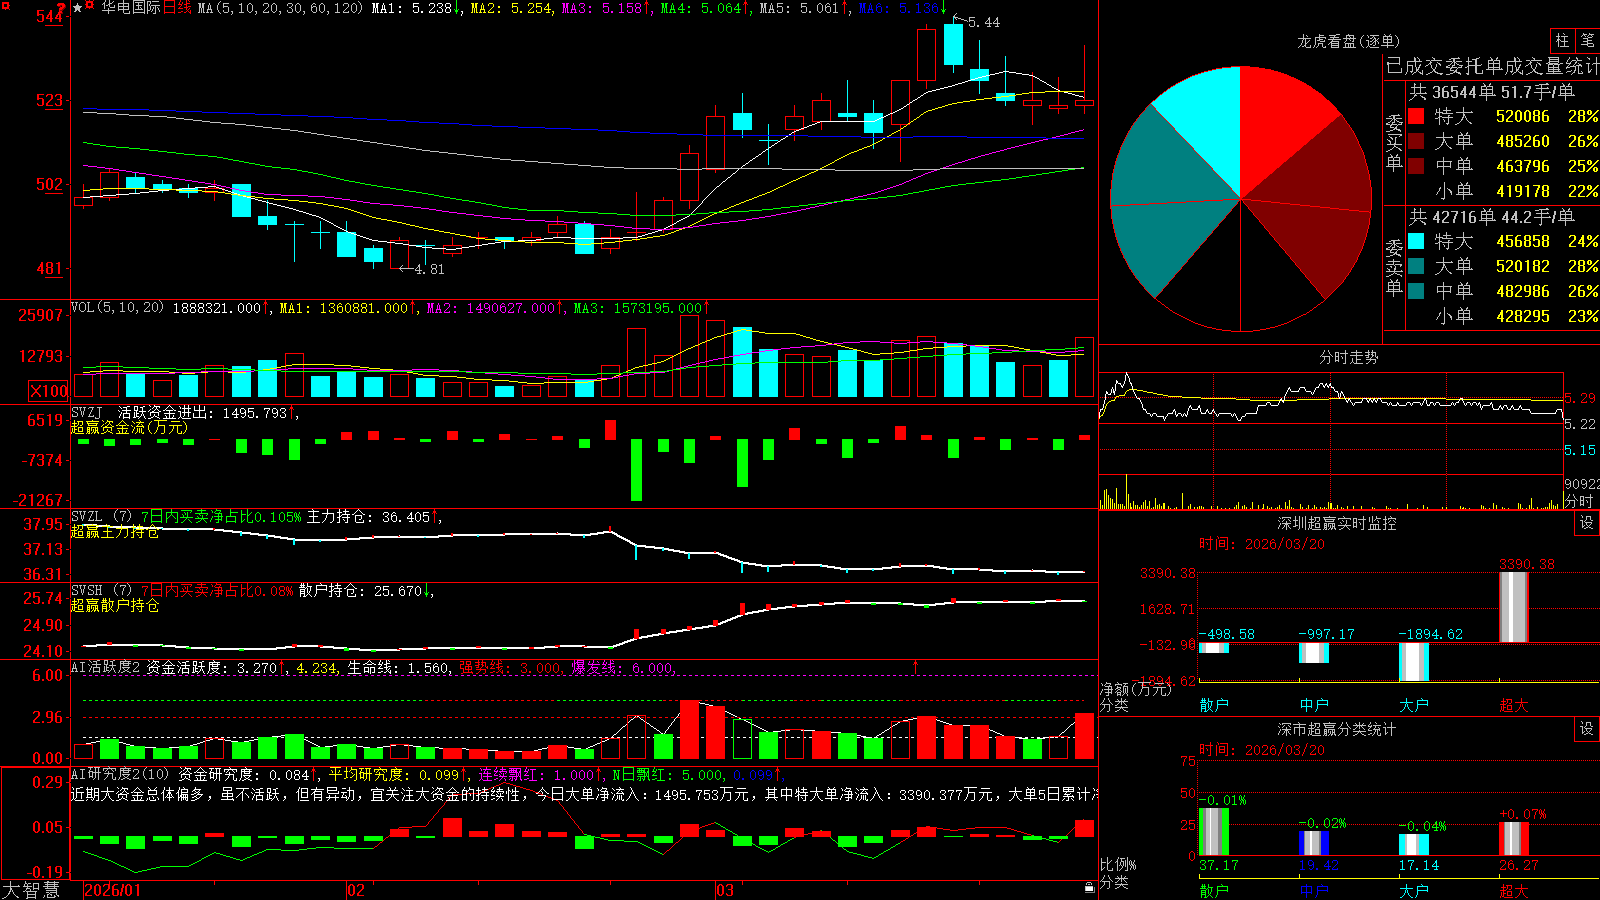The width and height of the screenshot is (1600, 900).
Task: Click the 大户 bar showing -1894.62
Action: tap(1414, 662)
